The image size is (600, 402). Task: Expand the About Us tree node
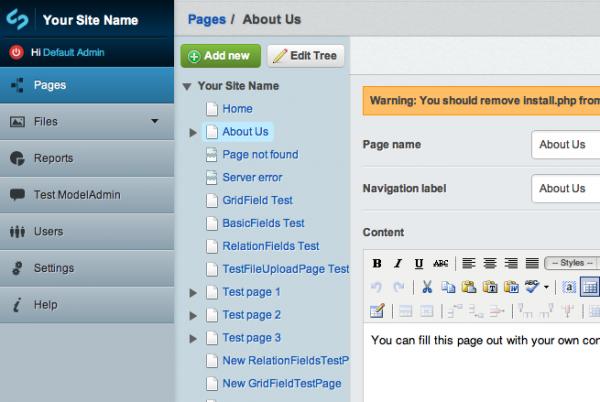193,132
